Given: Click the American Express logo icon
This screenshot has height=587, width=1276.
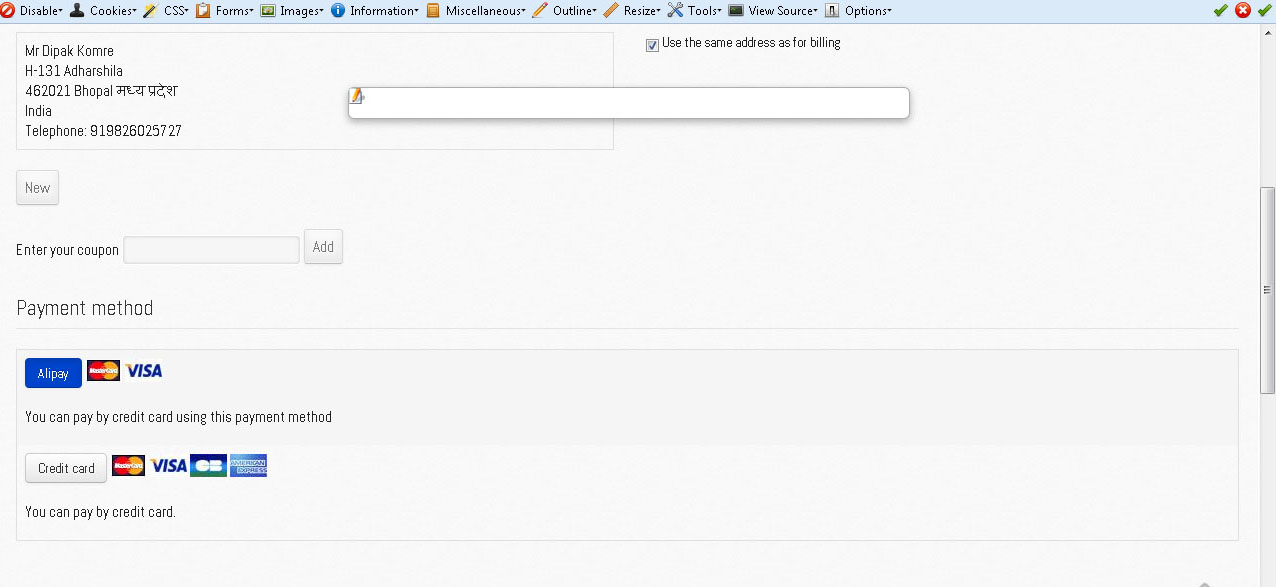Looking at the screenshot, I should click(248, 466).
